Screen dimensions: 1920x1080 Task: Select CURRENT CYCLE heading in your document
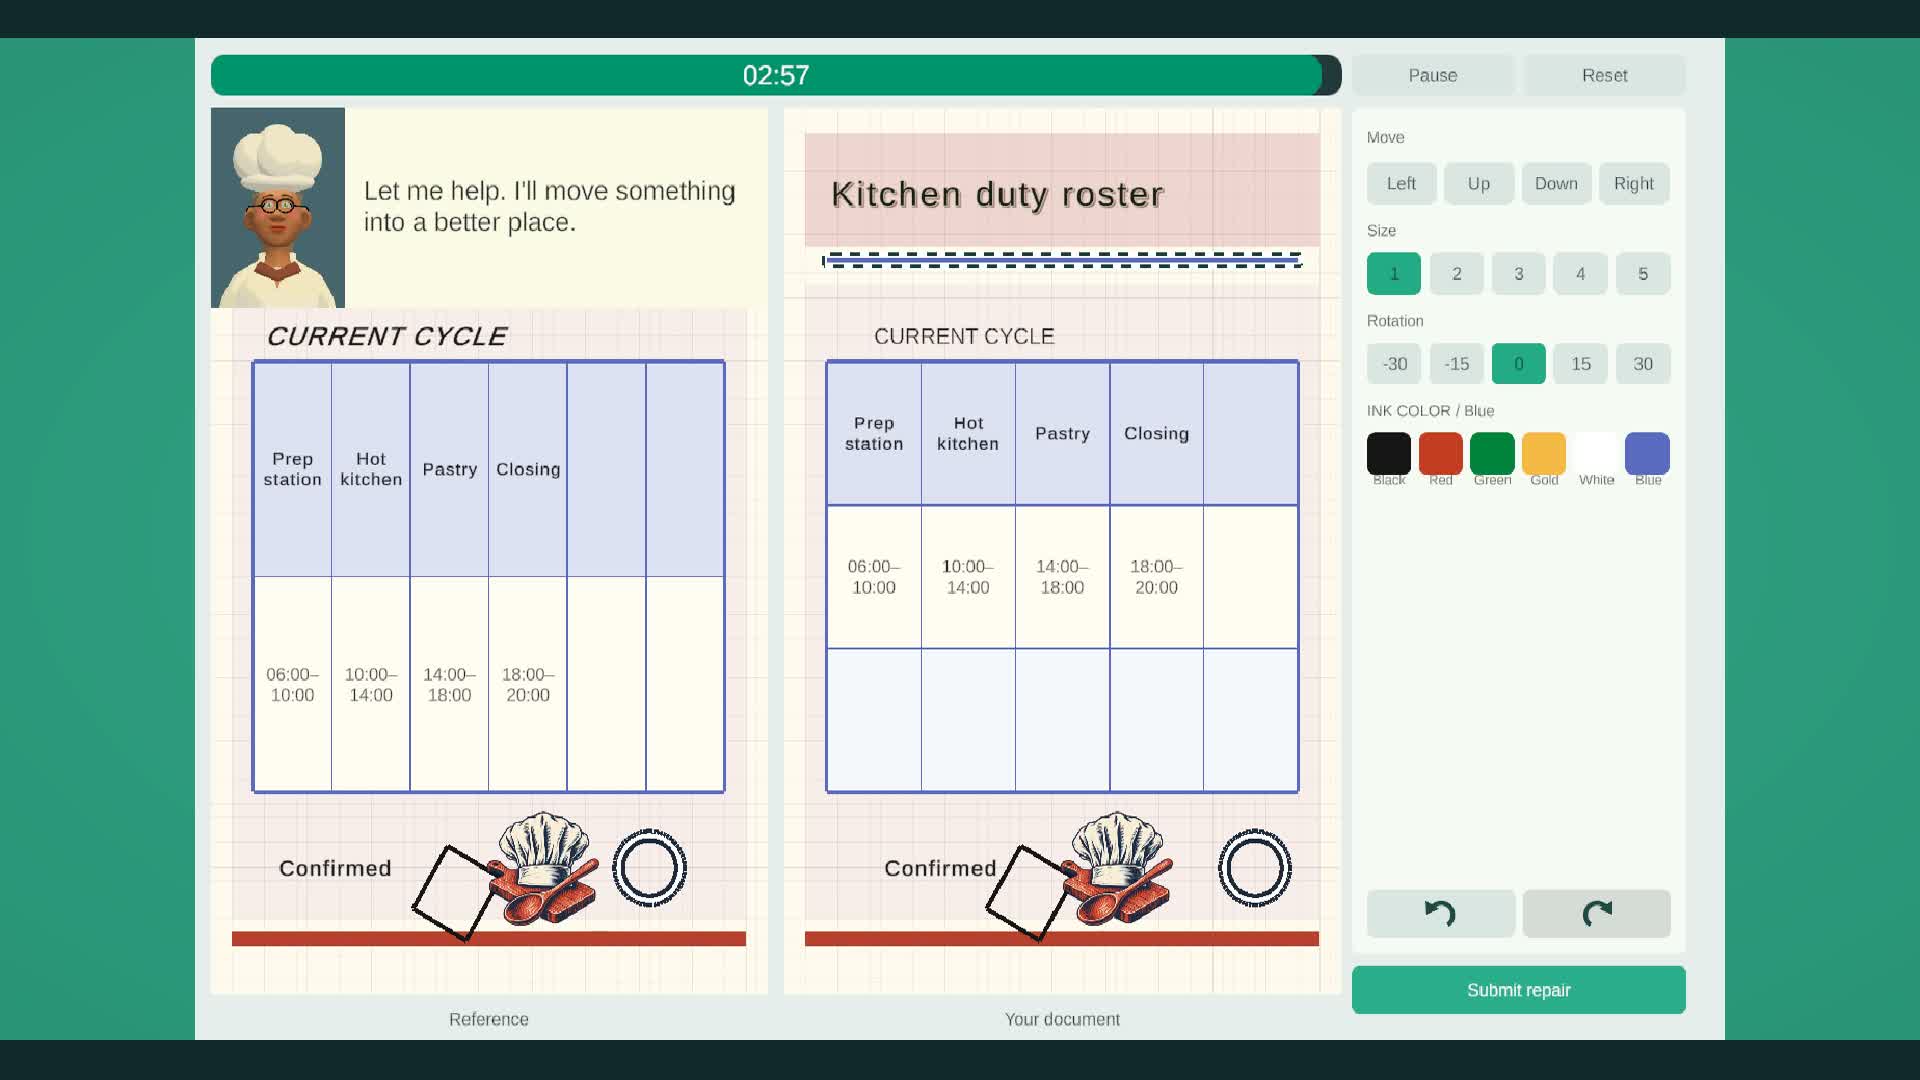[964, 337]
